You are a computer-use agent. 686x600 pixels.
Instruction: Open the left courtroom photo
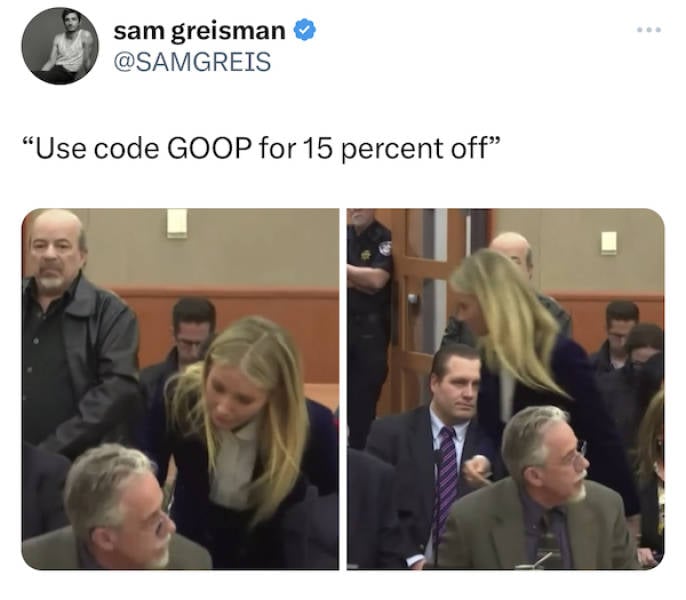coord(180,389)
